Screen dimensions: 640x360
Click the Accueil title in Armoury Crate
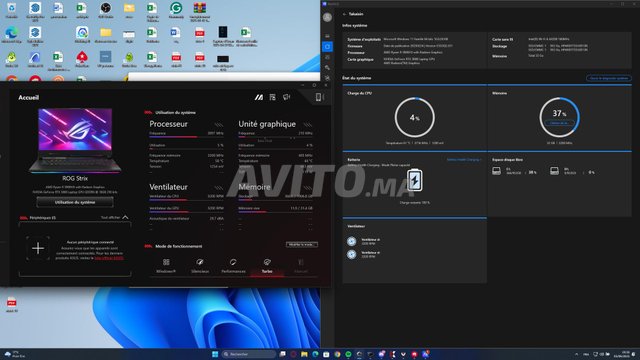tap(29, 98)
